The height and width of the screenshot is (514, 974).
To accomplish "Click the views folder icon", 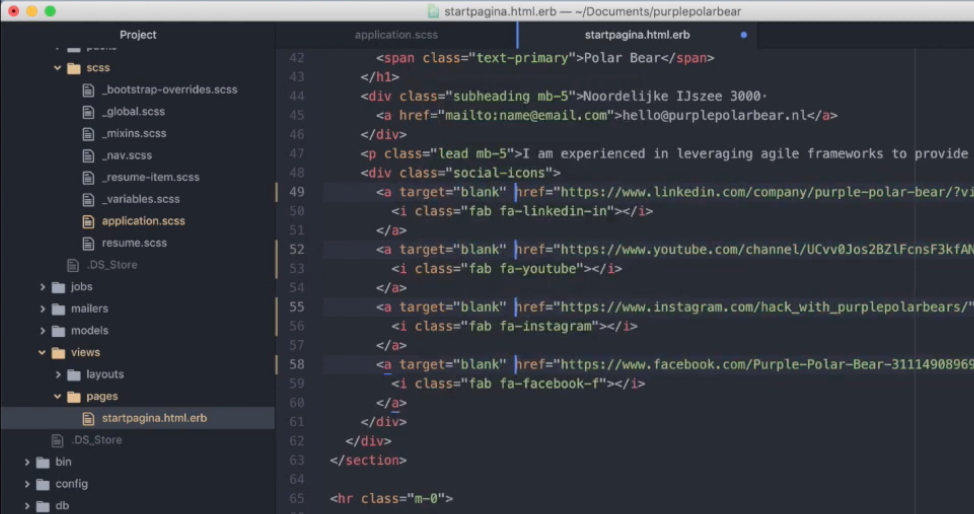I will click(58, 352).
